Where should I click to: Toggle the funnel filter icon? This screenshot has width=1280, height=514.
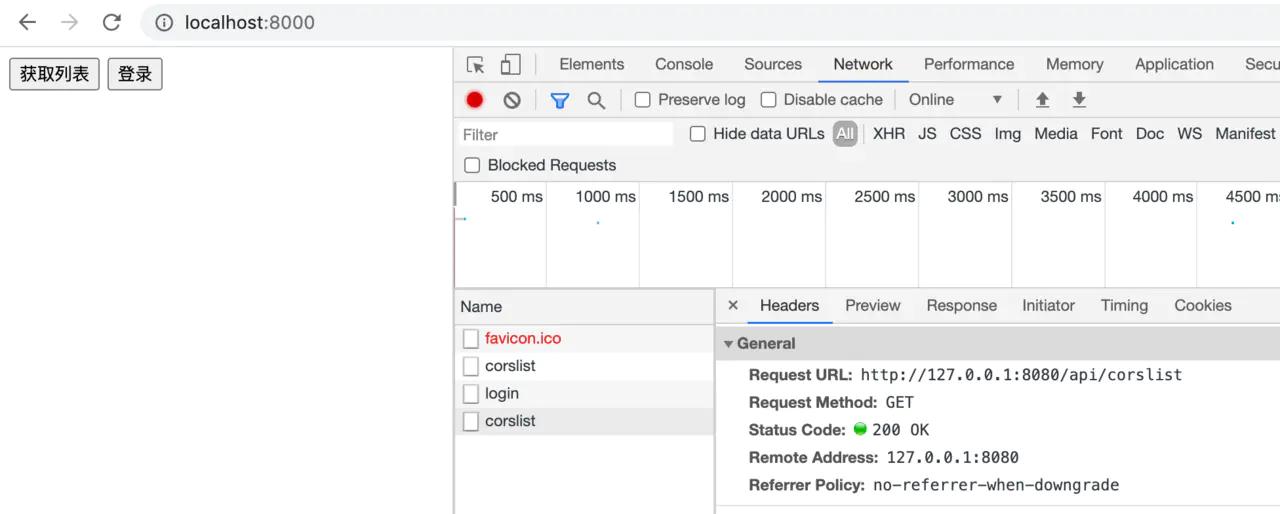(x=560, y=100)
